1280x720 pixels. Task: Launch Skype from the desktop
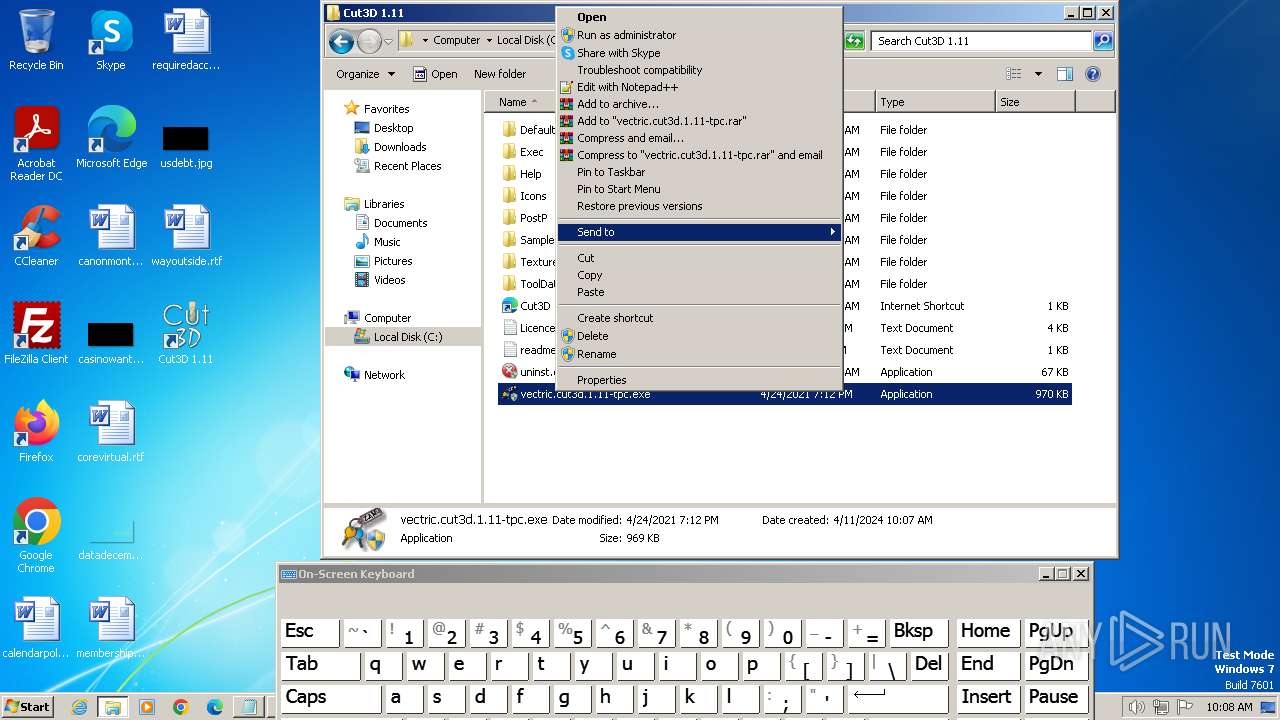click(x=110, y=40)
